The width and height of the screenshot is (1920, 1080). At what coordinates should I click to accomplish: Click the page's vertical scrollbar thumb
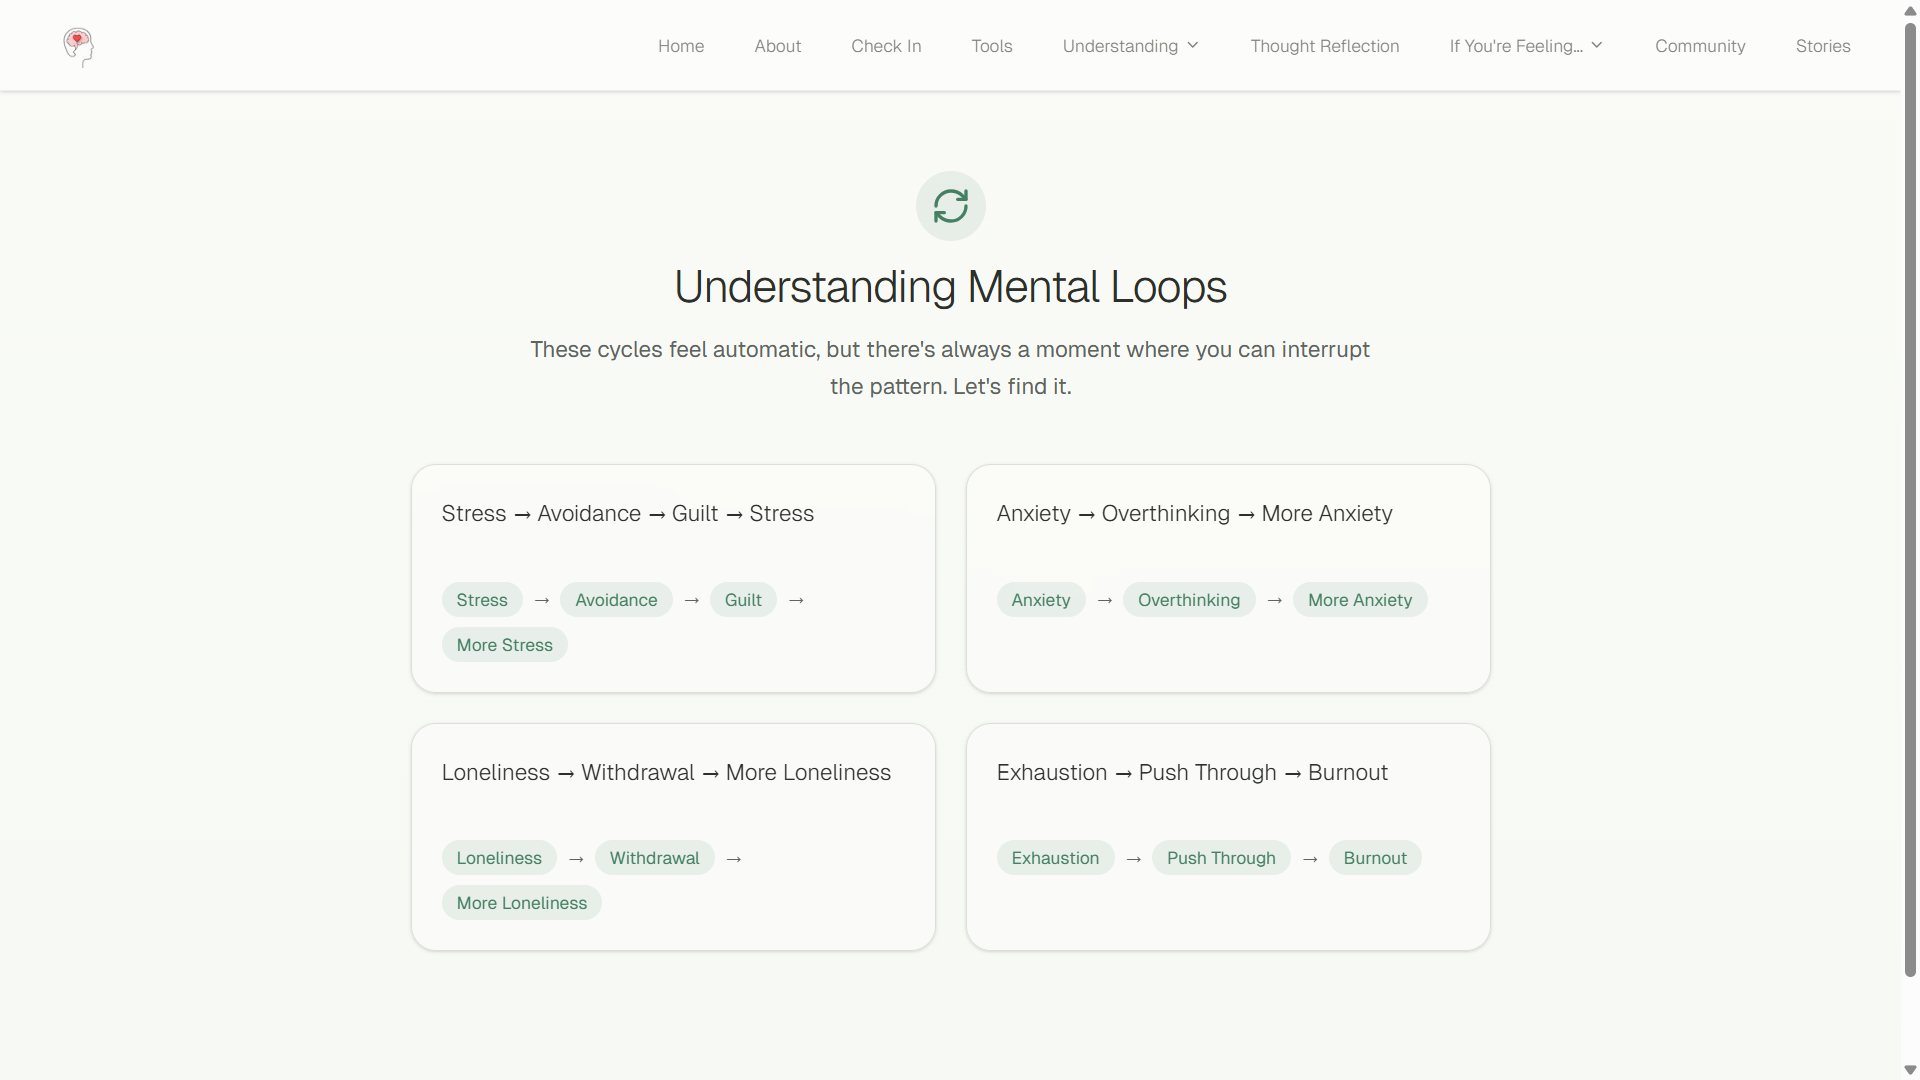coord(1910,500)
